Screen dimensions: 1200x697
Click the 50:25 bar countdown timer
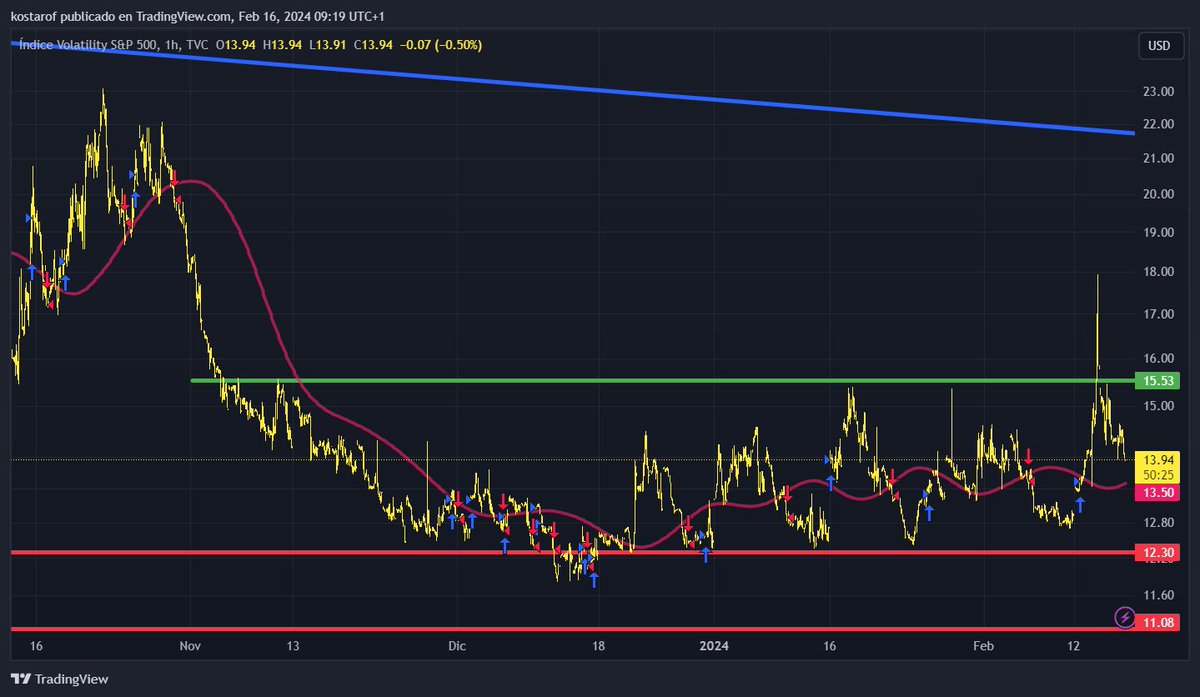1159,475
